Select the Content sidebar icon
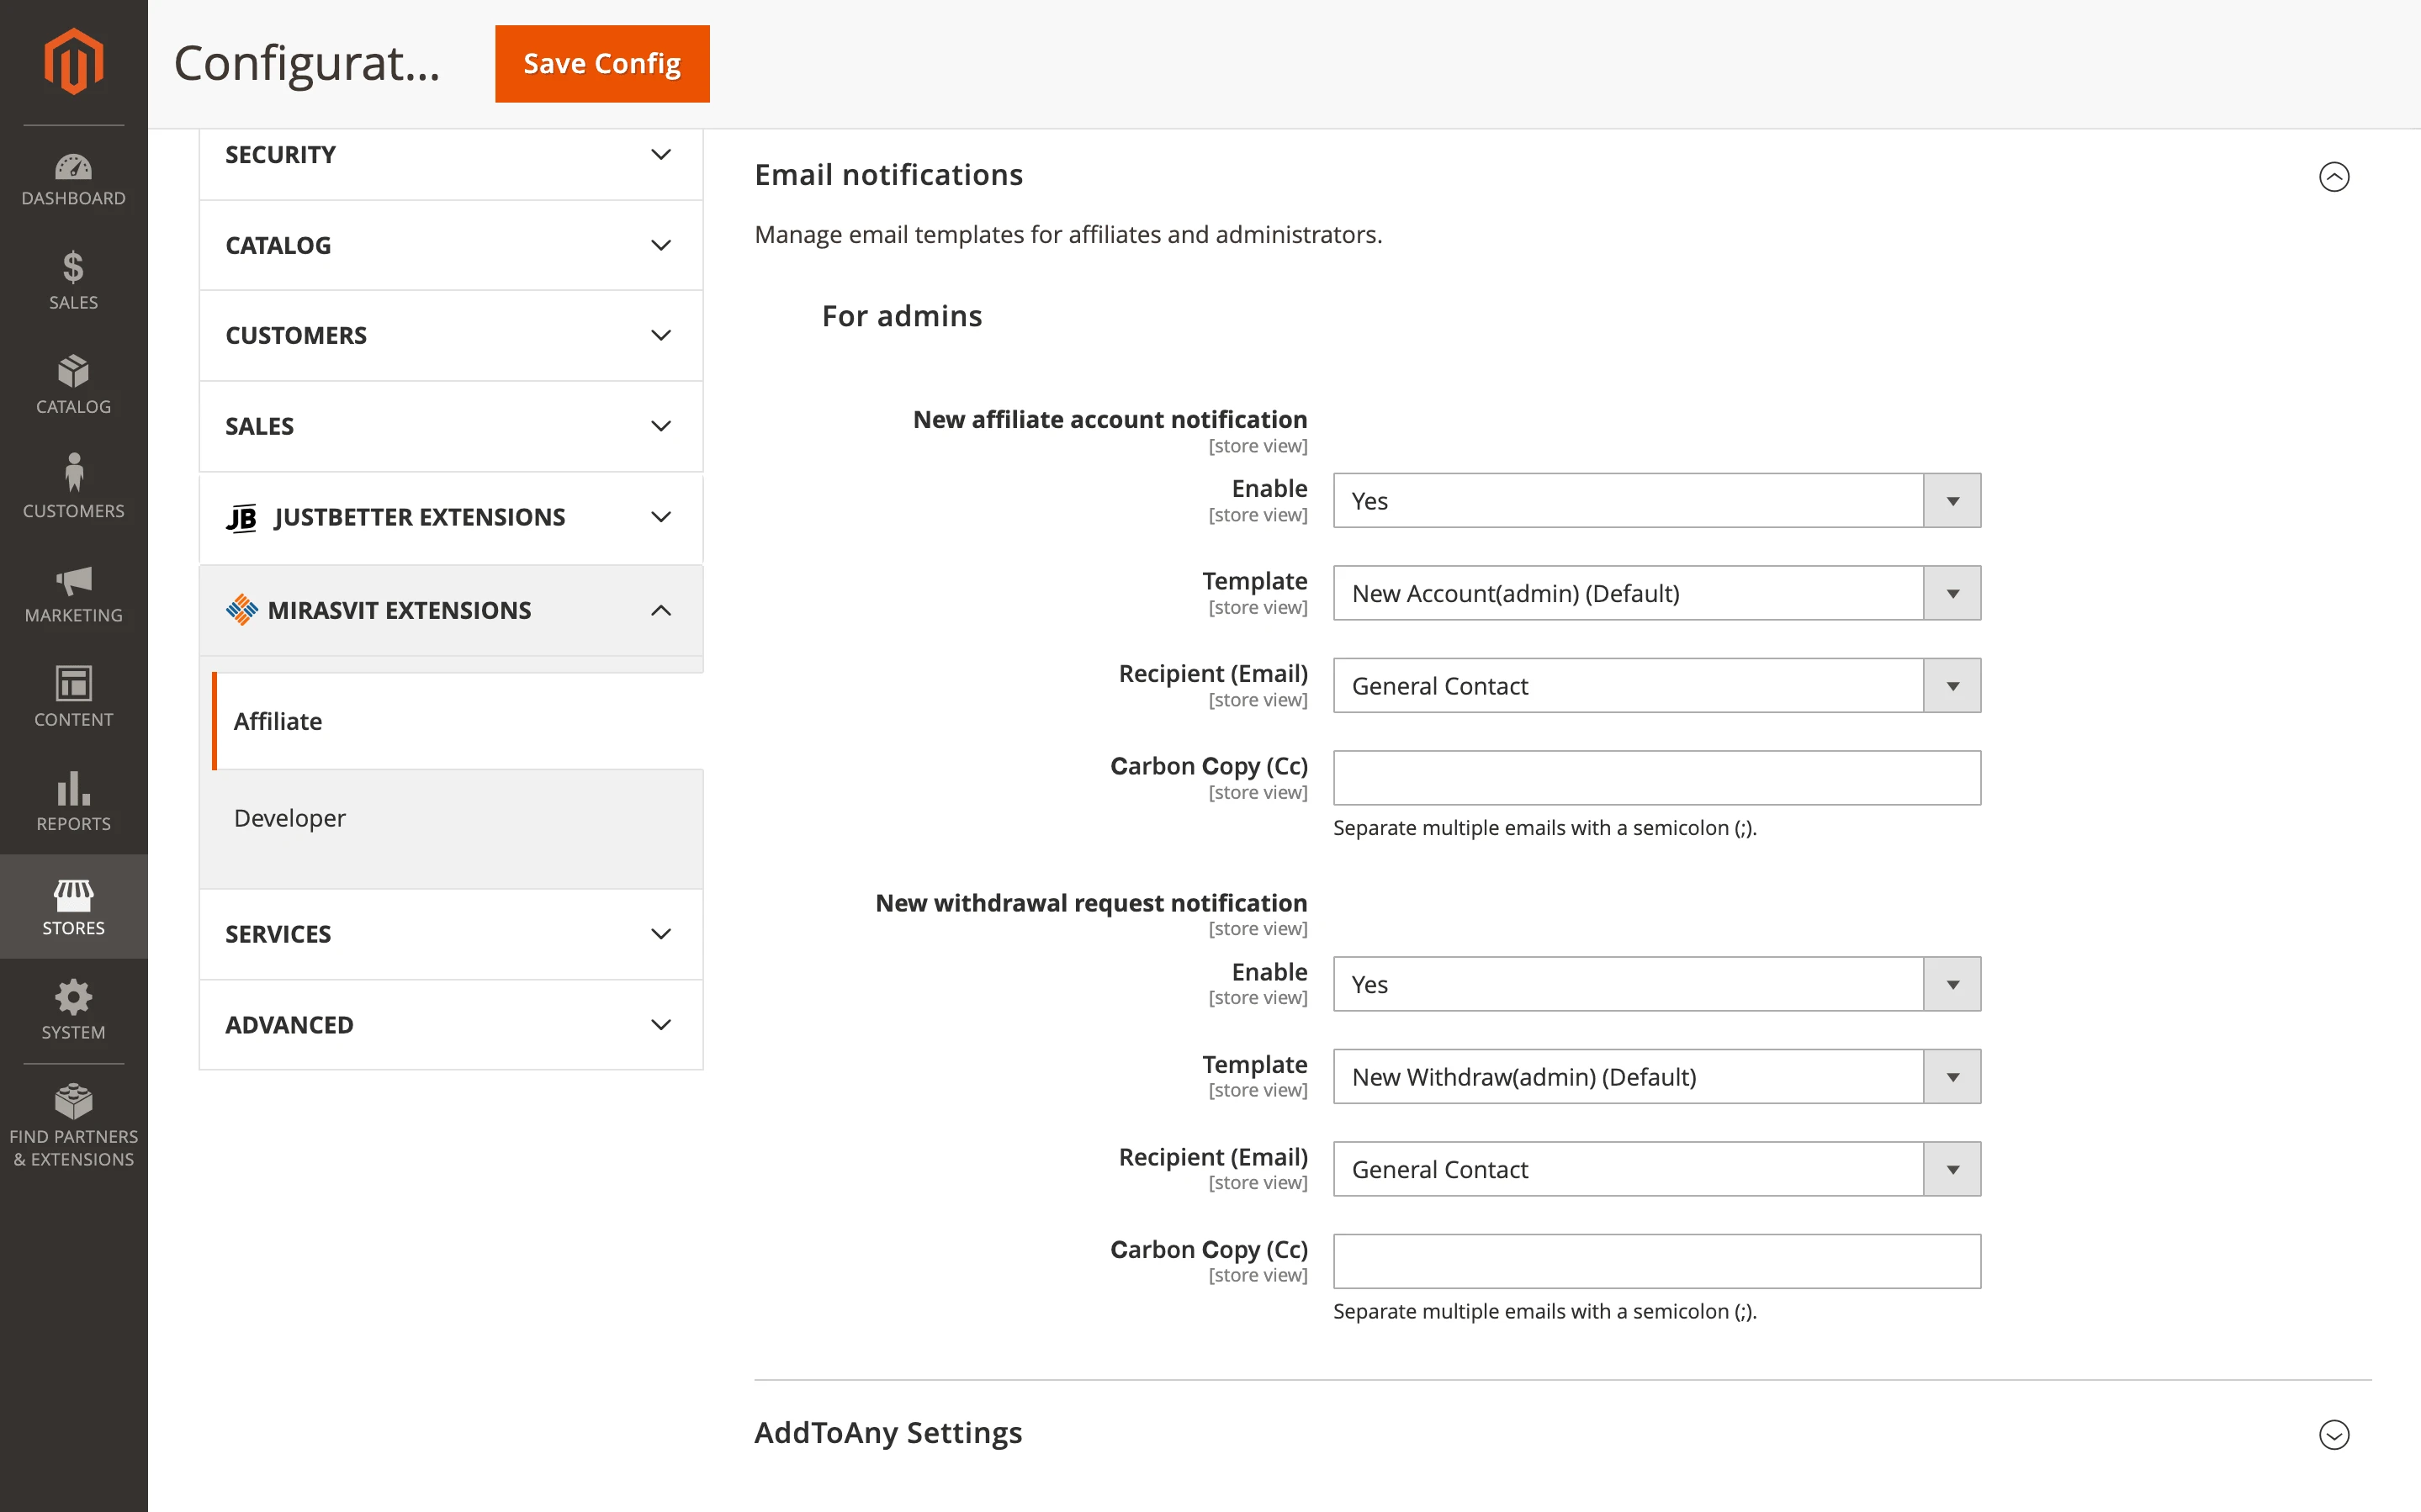Viewport: 2421px width, 1512px height. click(x=73, y=696)
